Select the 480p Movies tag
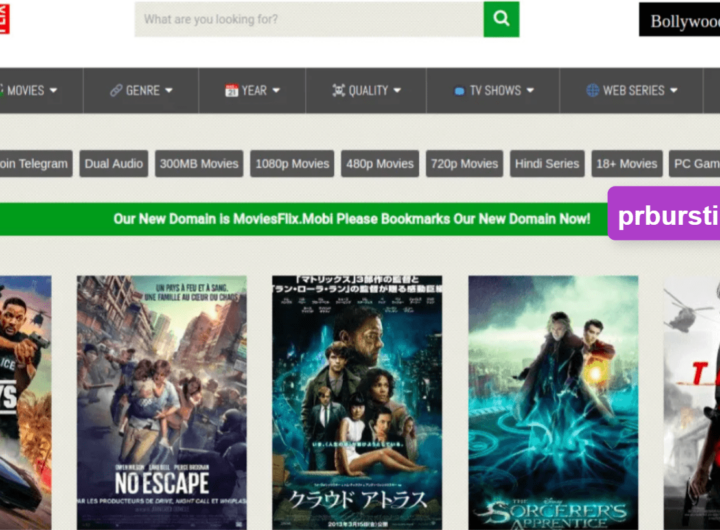Screen dimensions: 720x530 (x=380, y=164)
